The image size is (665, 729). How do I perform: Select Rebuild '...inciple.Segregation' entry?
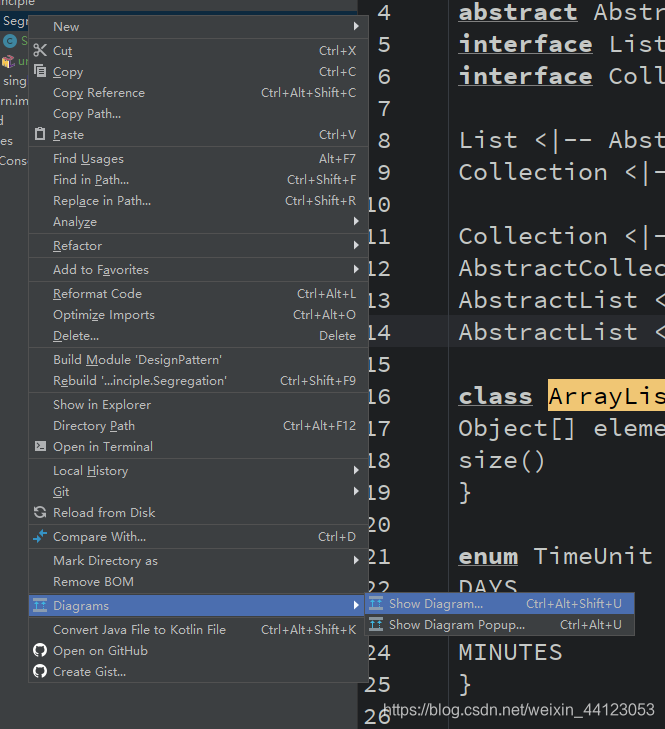(x=199, y=380)
